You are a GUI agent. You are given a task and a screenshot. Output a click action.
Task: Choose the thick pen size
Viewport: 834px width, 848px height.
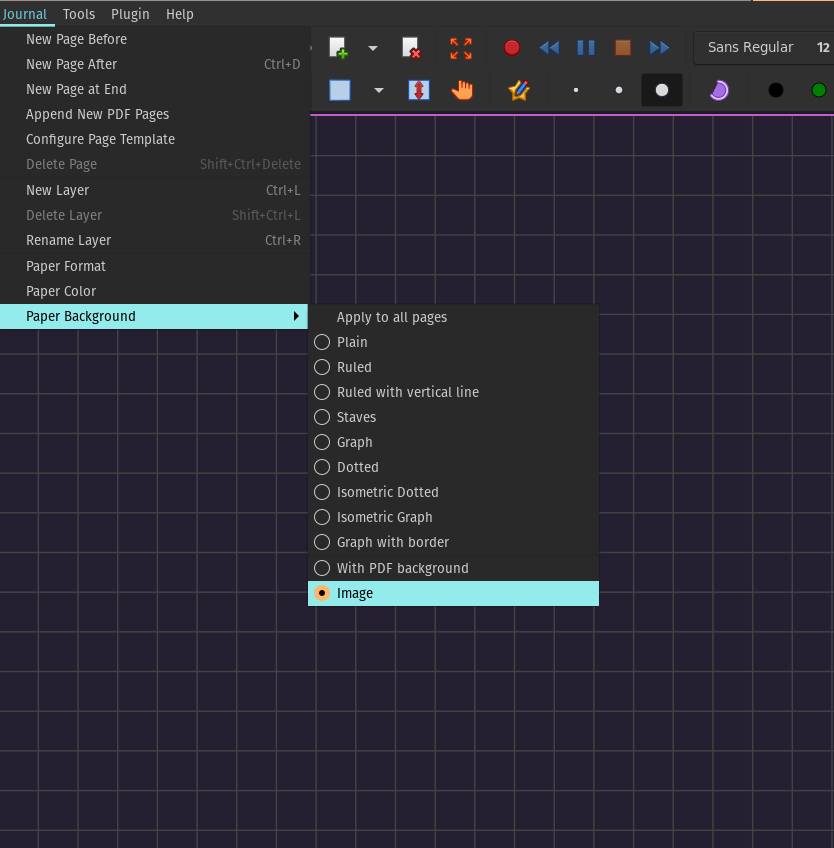tap(661, 89)
